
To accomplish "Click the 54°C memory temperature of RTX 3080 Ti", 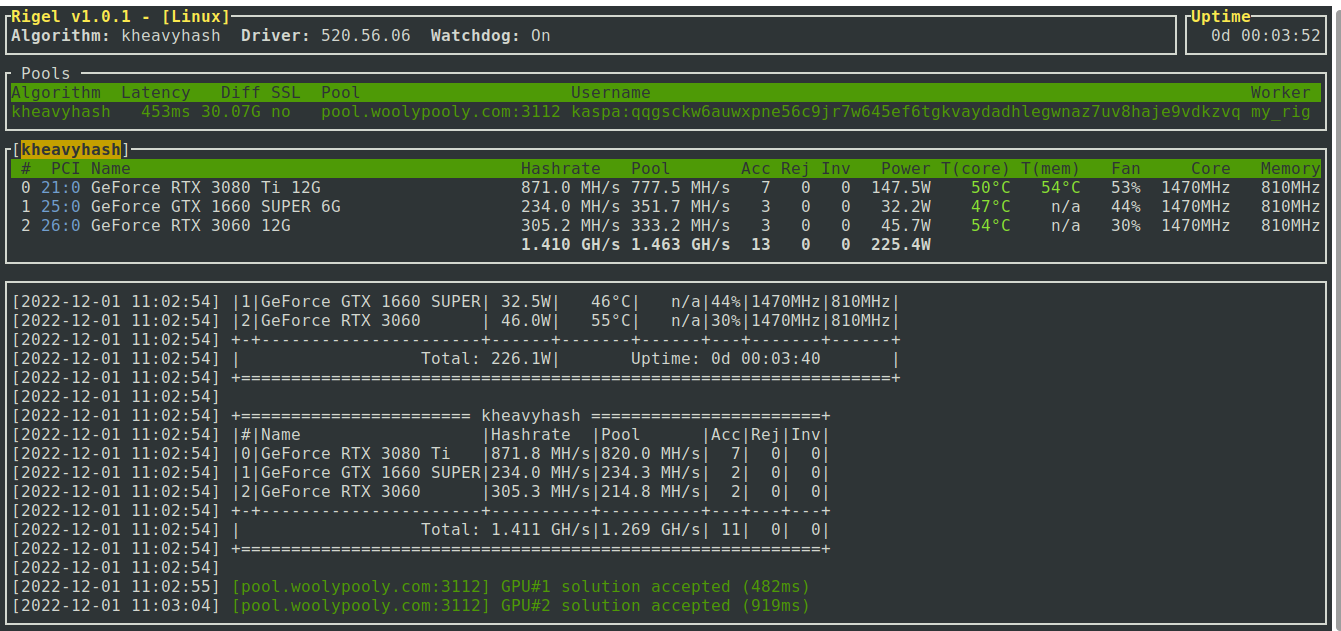I will tap(1061, 187).
